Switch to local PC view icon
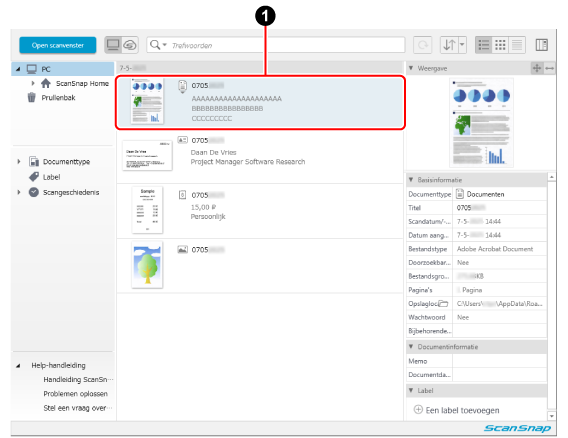The height and width of the screenshot is (438, 568). click(x=113, y=45)
